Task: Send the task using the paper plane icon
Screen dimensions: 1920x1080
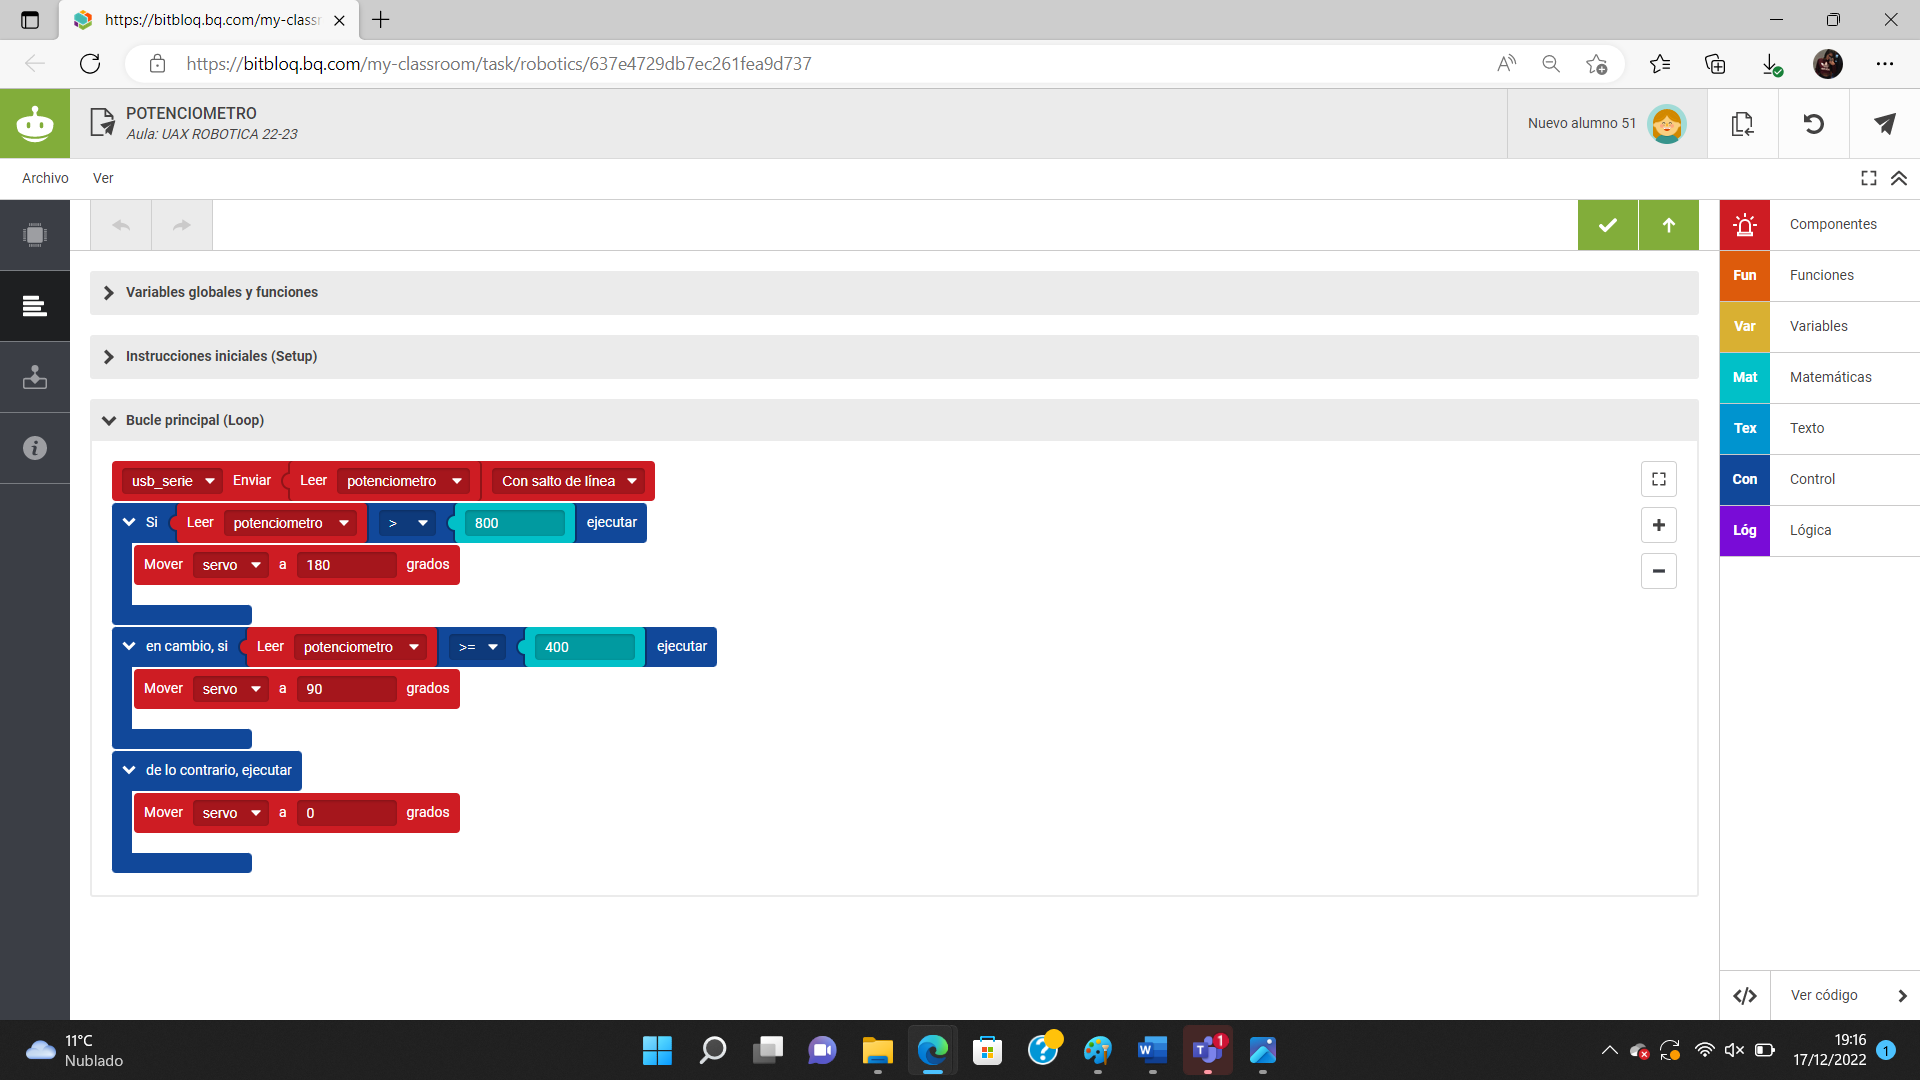Action: (x=1884, y=124)
